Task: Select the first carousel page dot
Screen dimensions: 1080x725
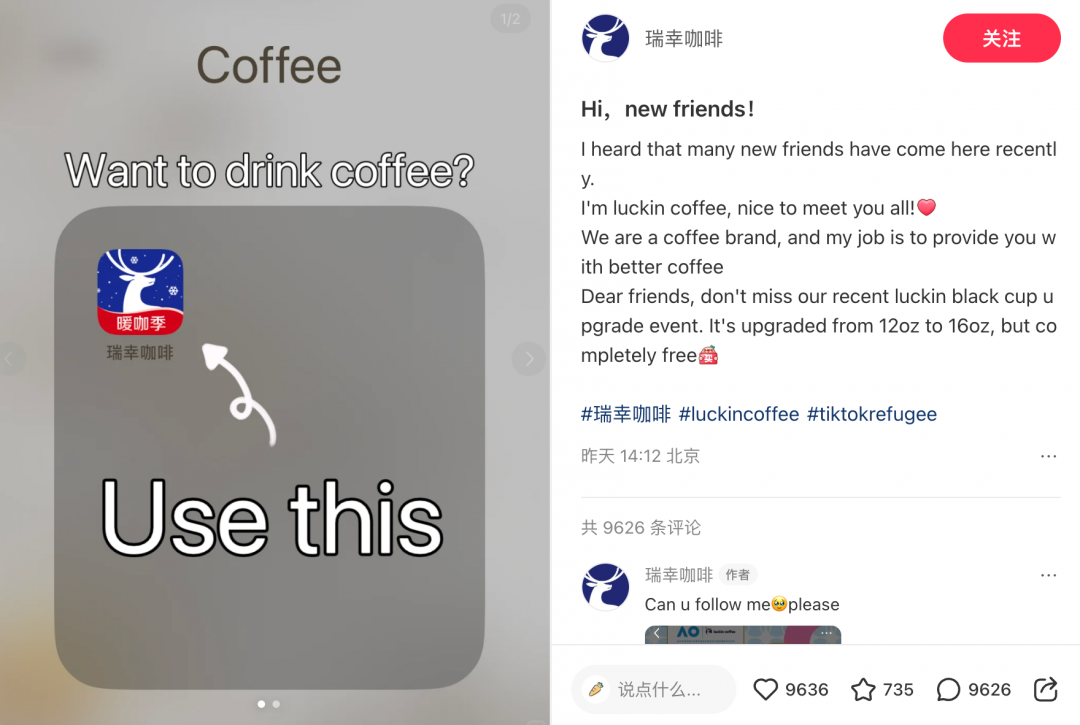Action: coord(261,704)
